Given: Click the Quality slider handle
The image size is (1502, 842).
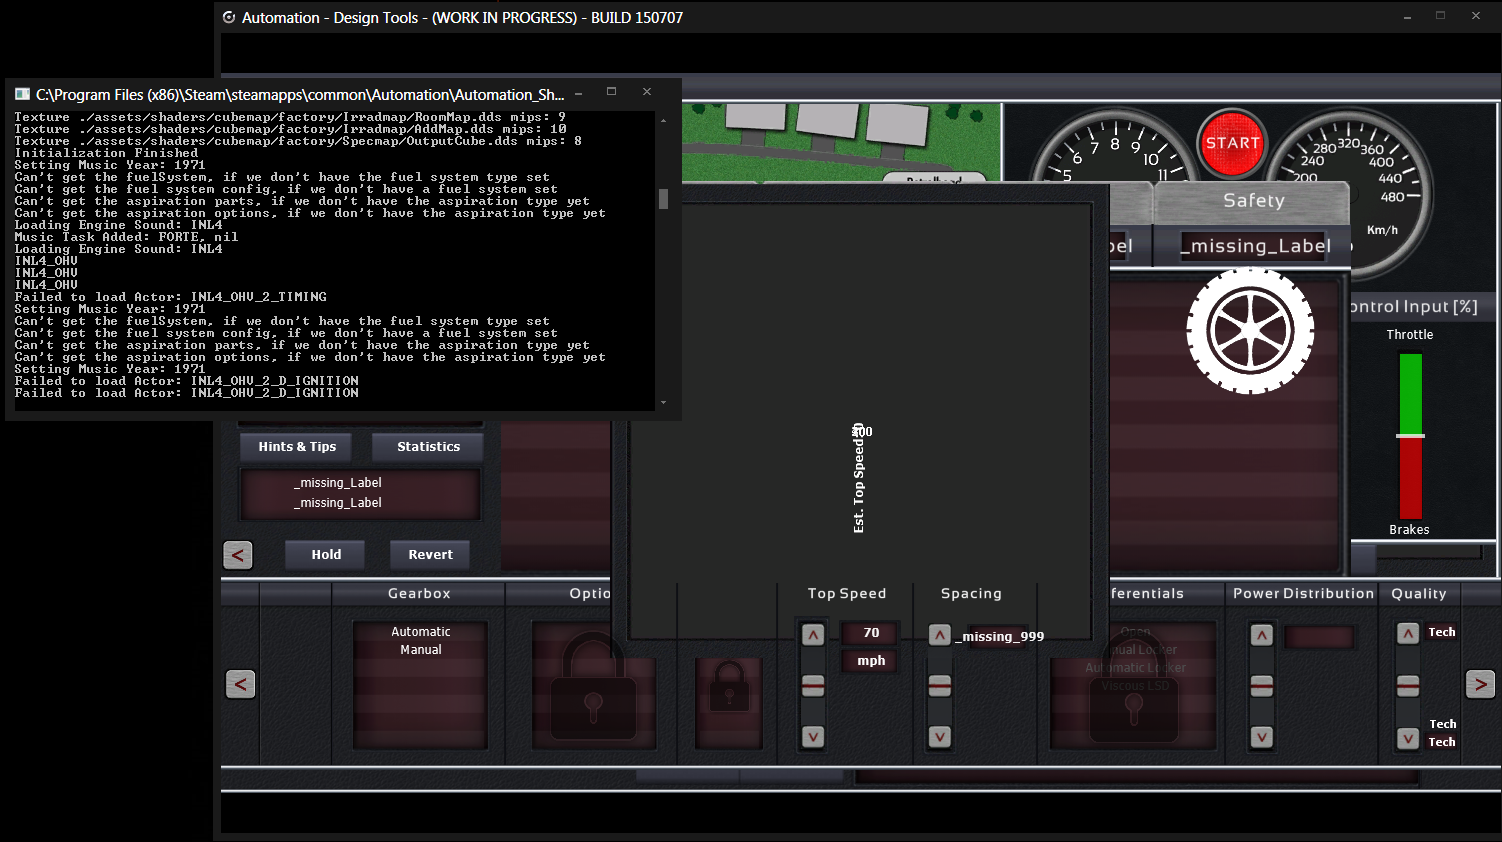Looking at the screenshot, I should coord(1408,685).
